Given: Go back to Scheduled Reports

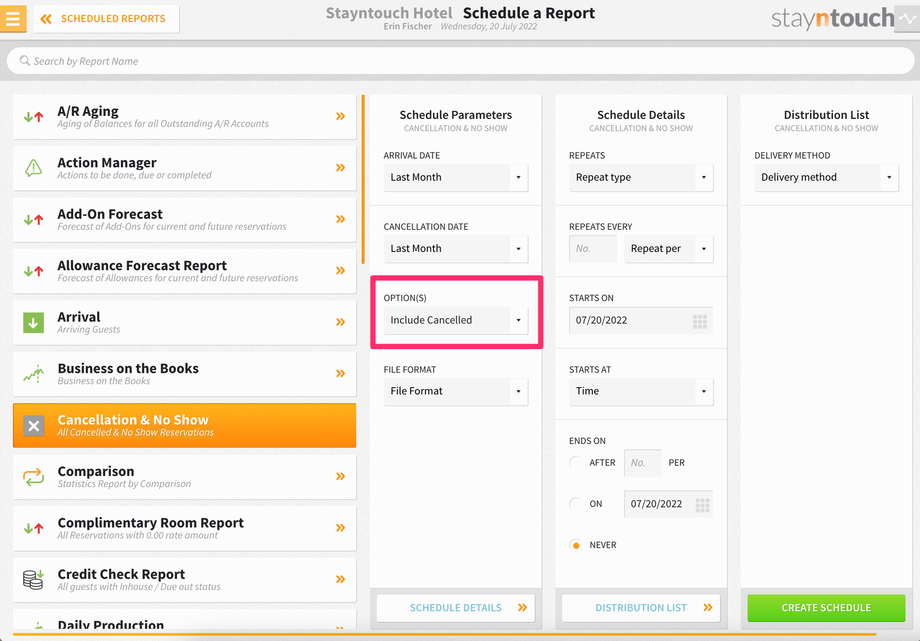Looking at the screenshot, I should pos(106,19).
